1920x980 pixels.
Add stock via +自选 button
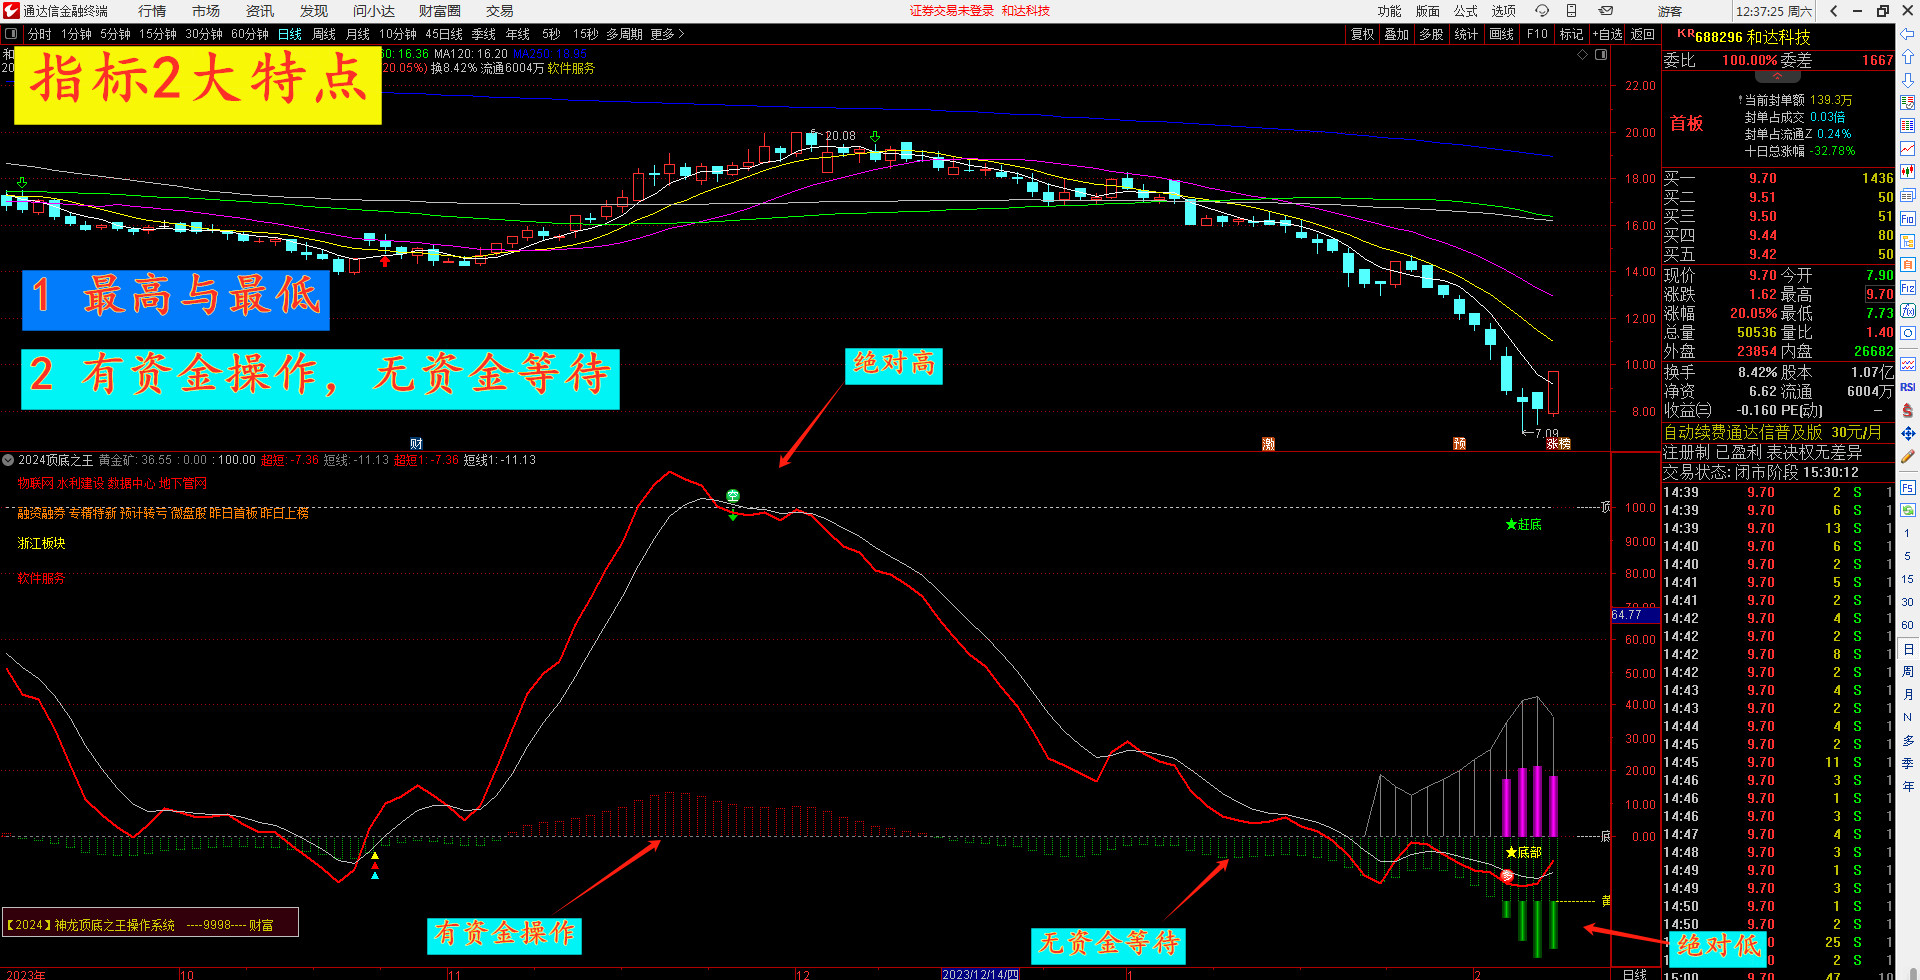tap(1606, 34)
